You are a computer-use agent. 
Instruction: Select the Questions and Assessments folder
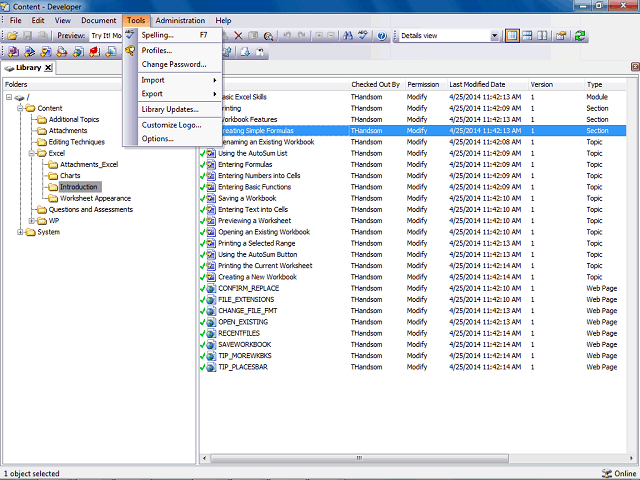tap(91, 210)
